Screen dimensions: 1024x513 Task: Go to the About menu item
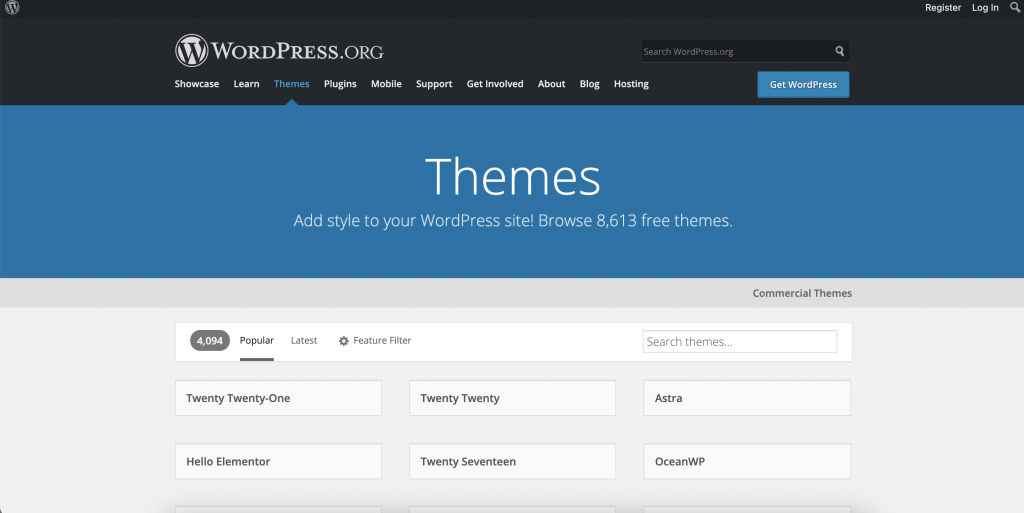click(551, 84)
